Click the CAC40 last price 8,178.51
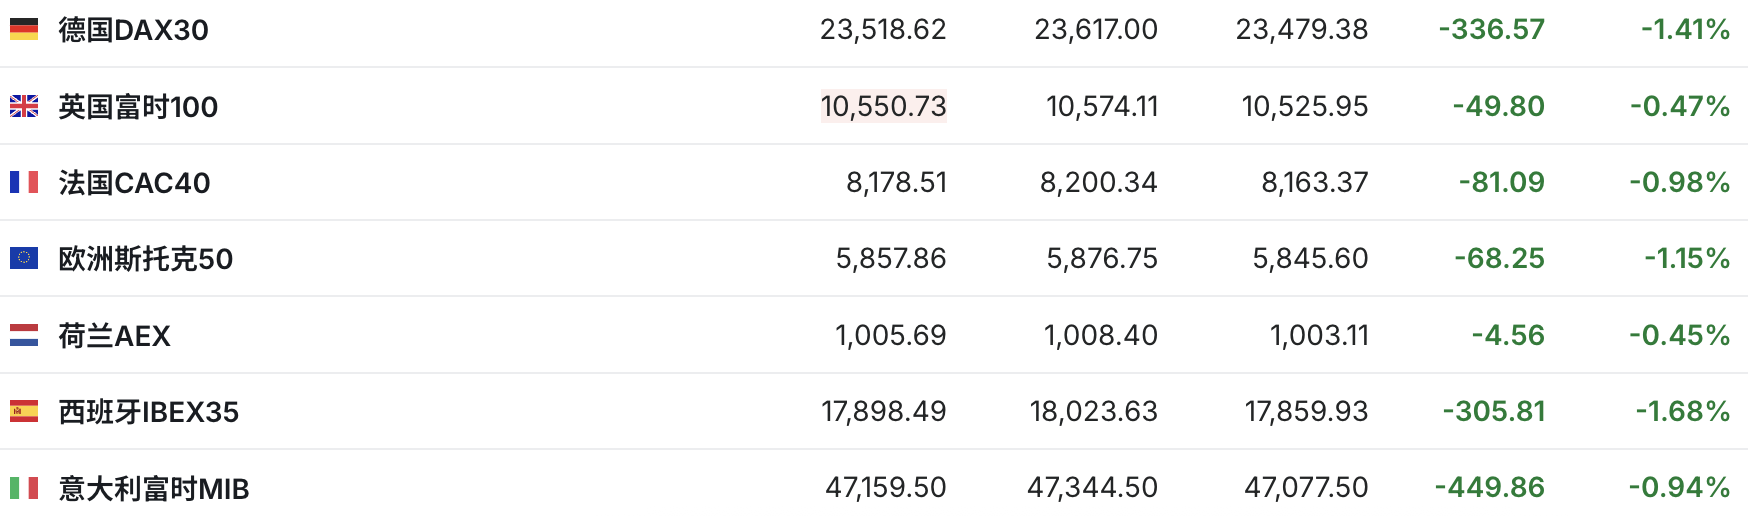1748x516 pixels. [896, 182]
